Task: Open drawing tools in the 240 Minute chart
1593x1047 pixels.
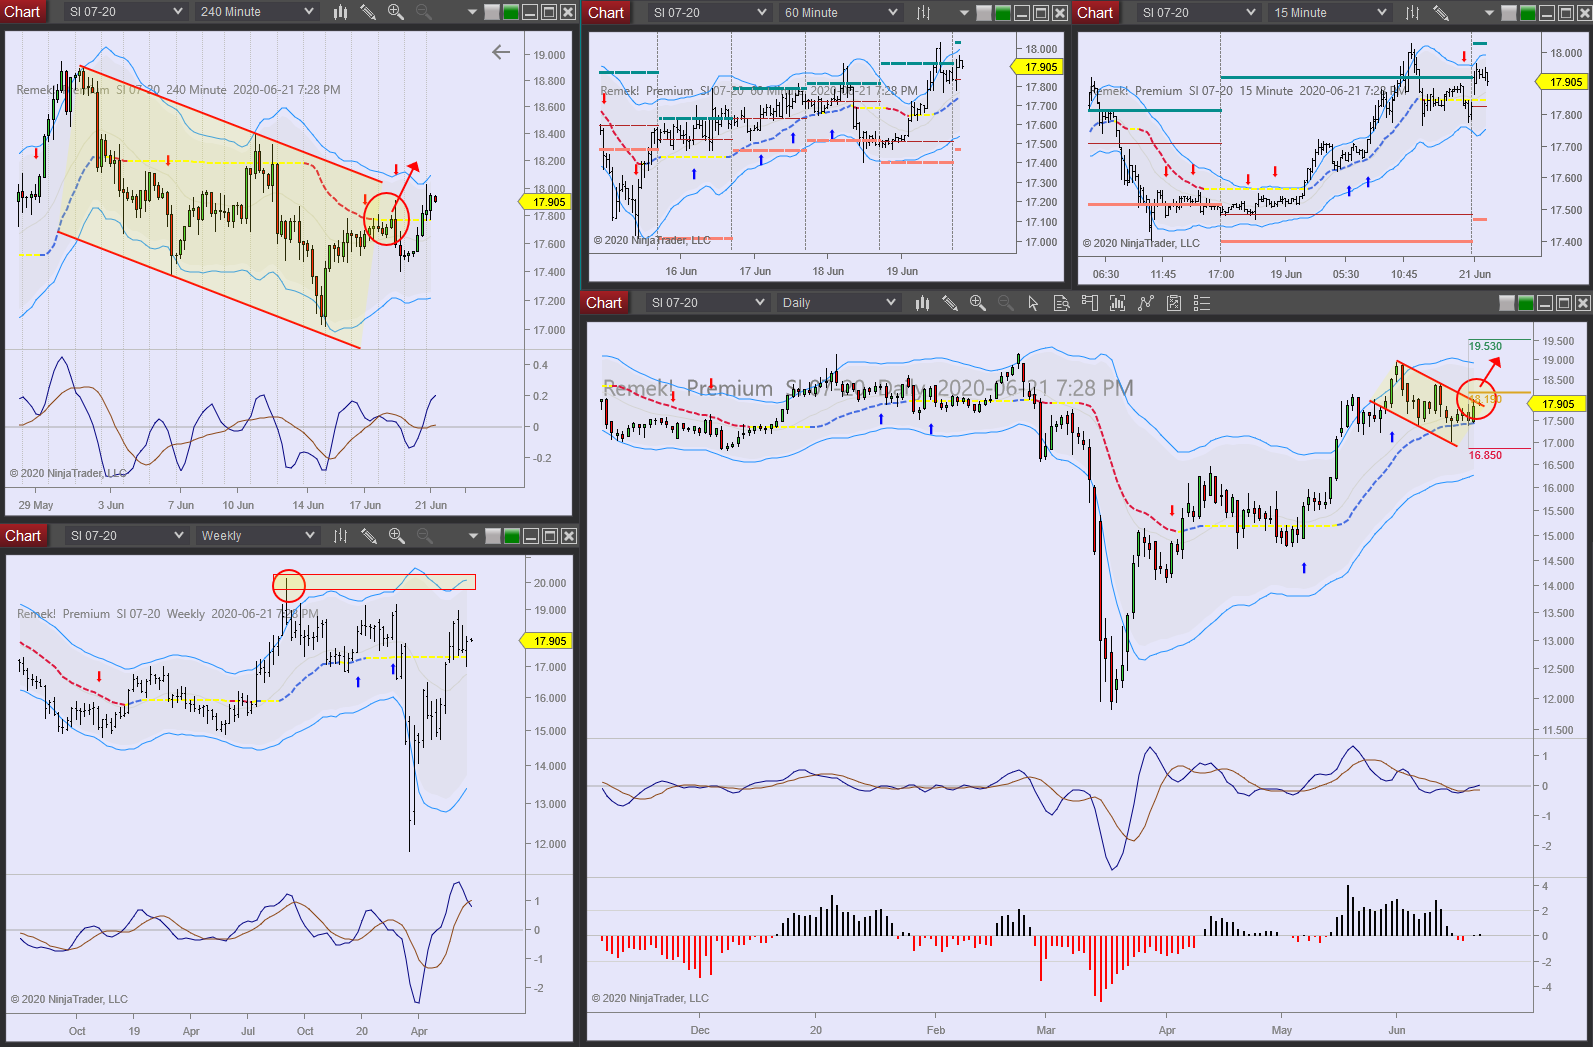Action: point(368,12)
